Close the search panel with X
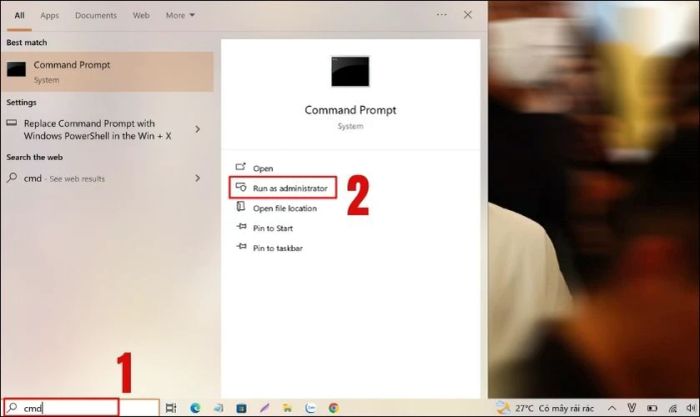This screenshot has width=700, height=417. [467, 15]
